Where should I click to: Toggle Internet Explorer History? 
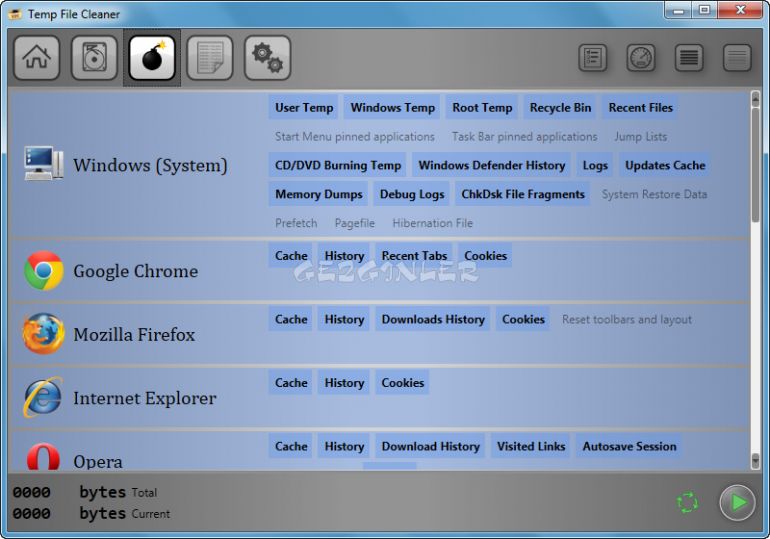coord(344,383)
